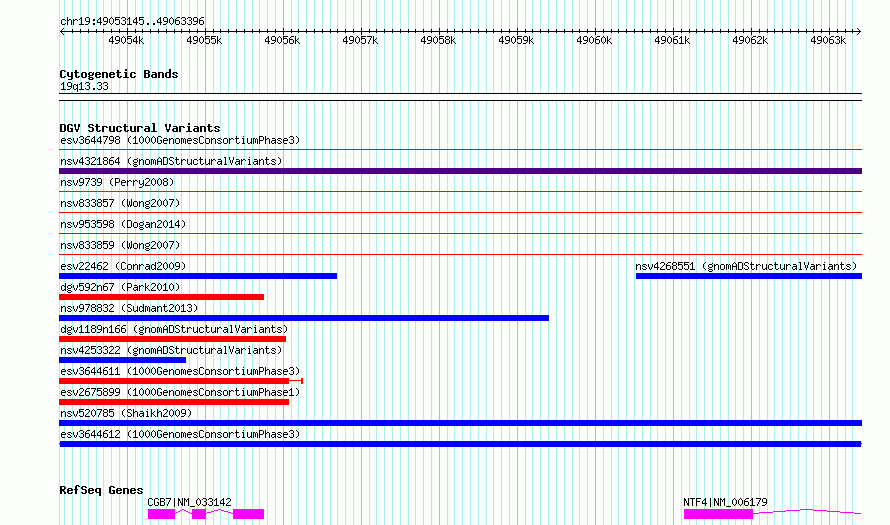Select the nsv4268551 blue variant bar
The image size is (890, 525).
click(x=749, y=276)
